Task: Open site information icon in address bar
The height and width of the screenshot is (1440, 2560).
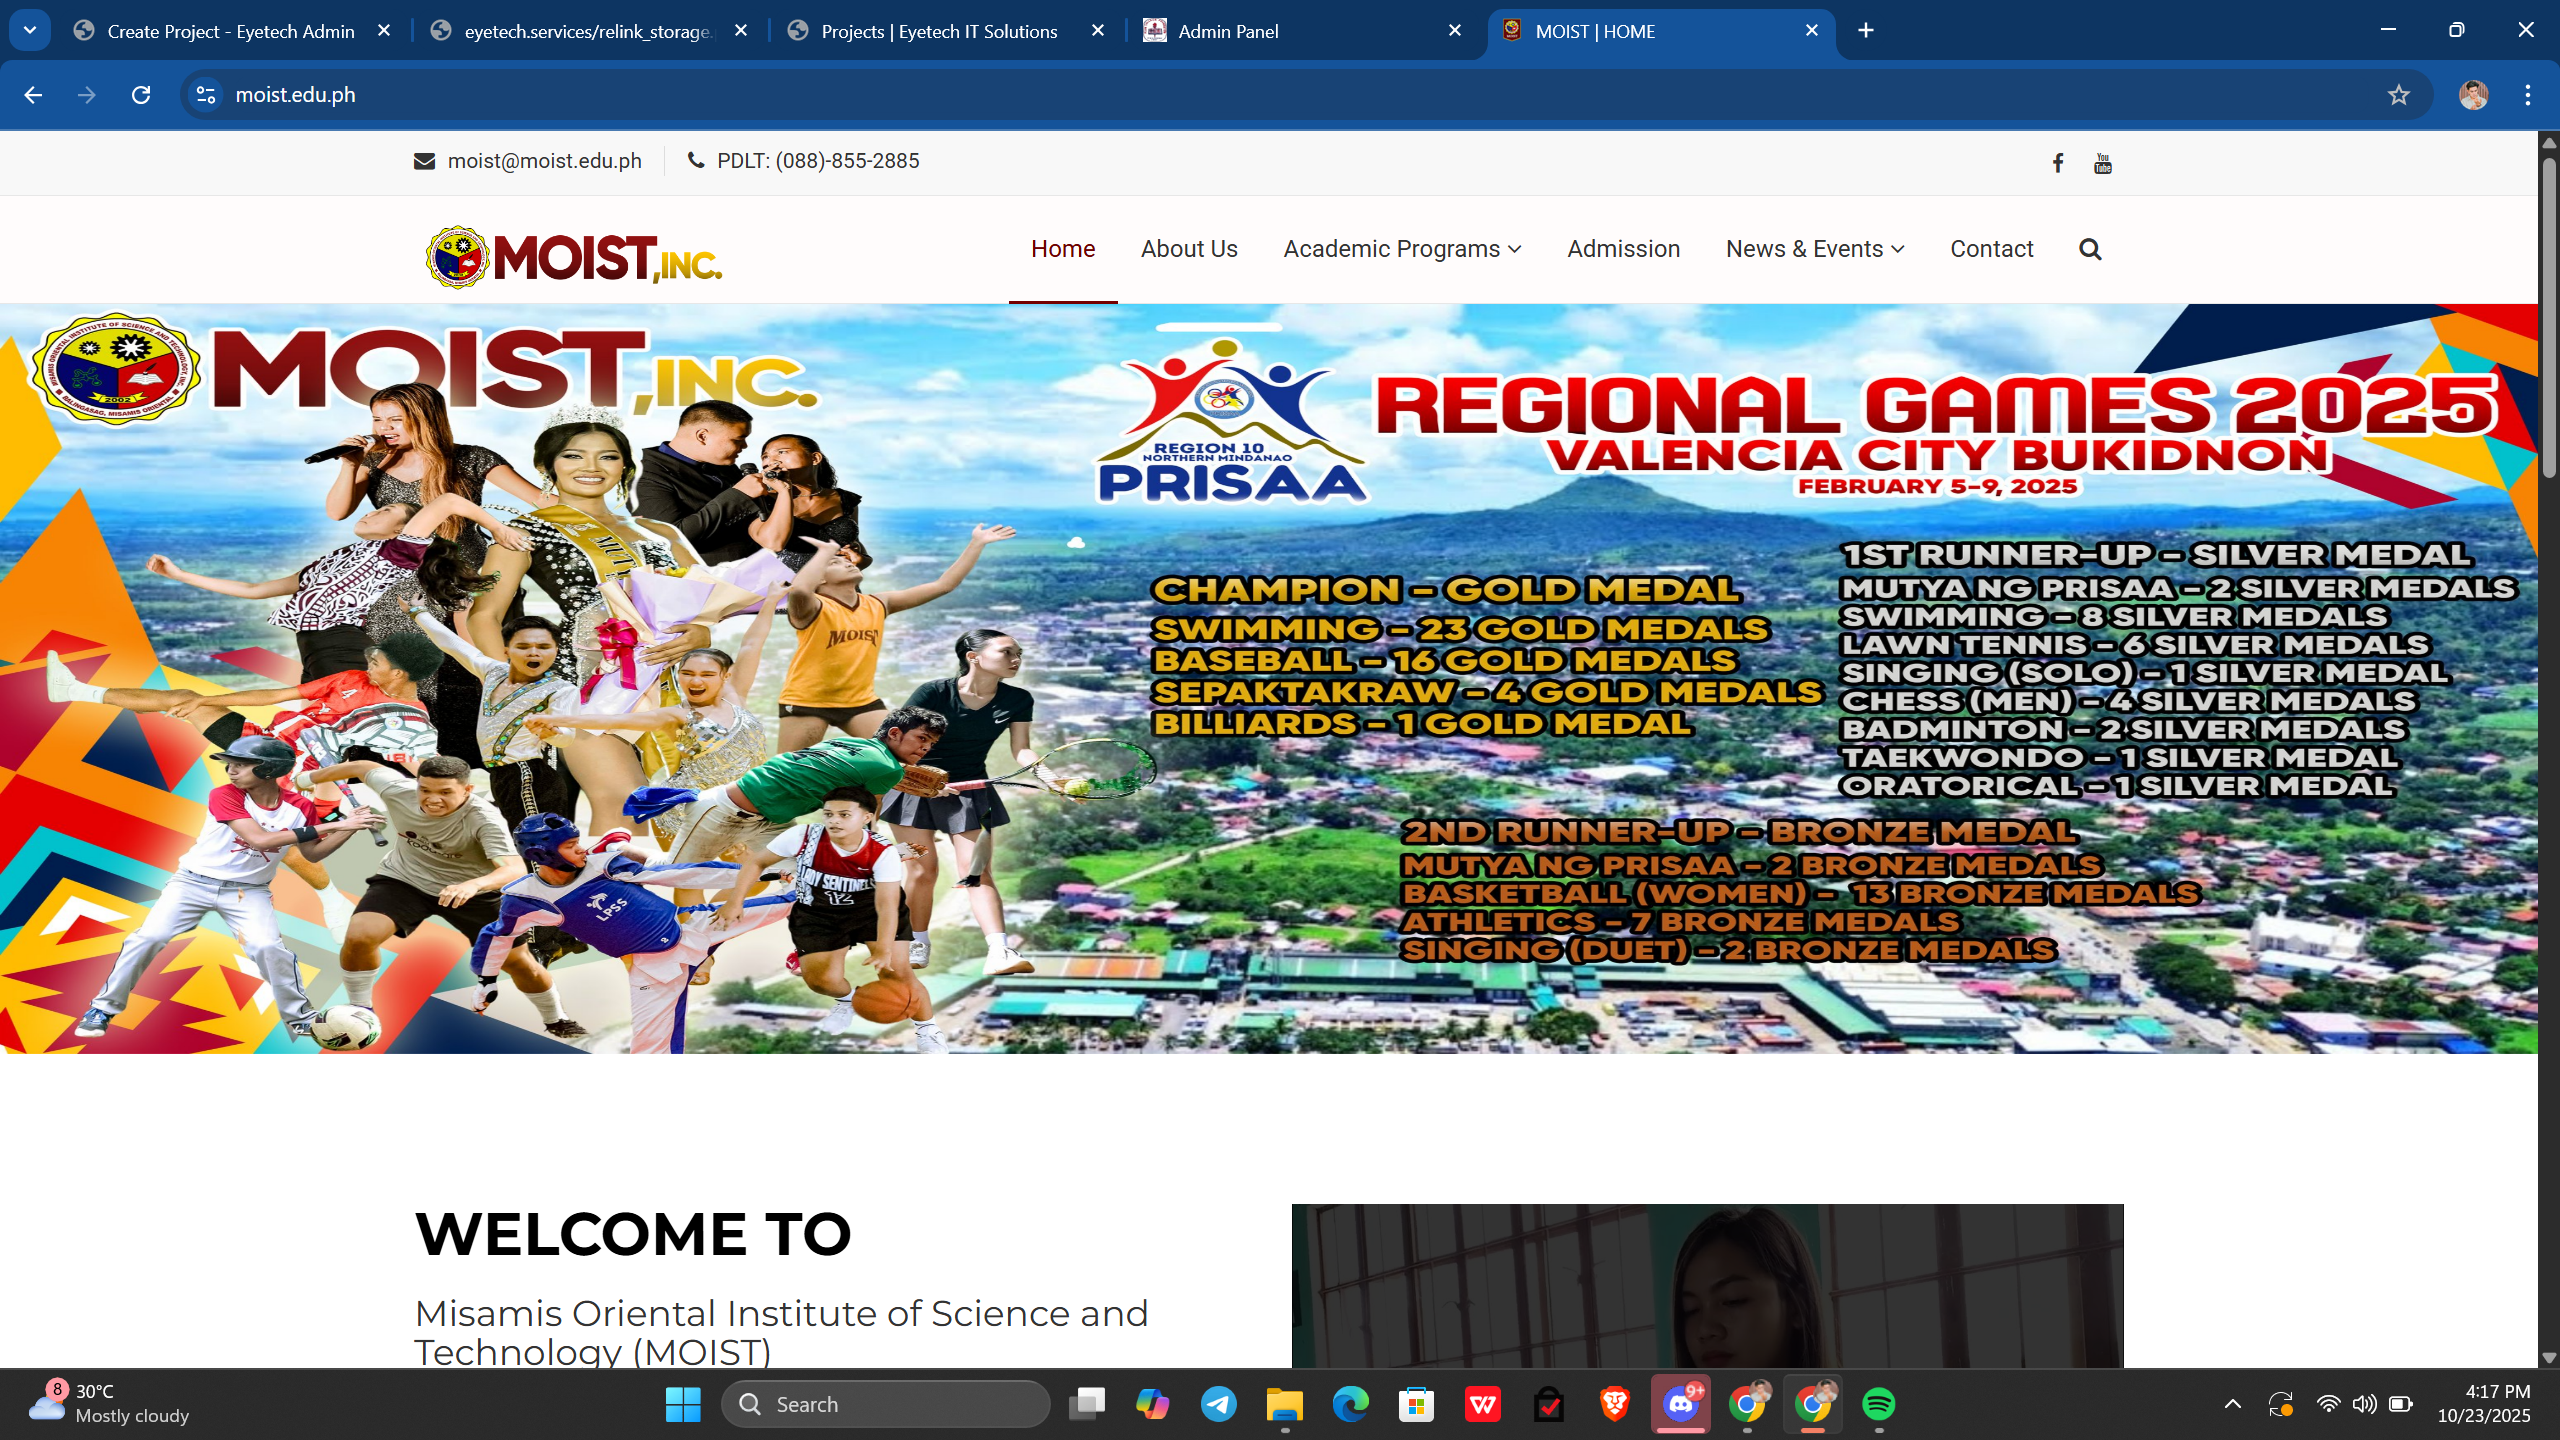Action: [x=206, y=95]
